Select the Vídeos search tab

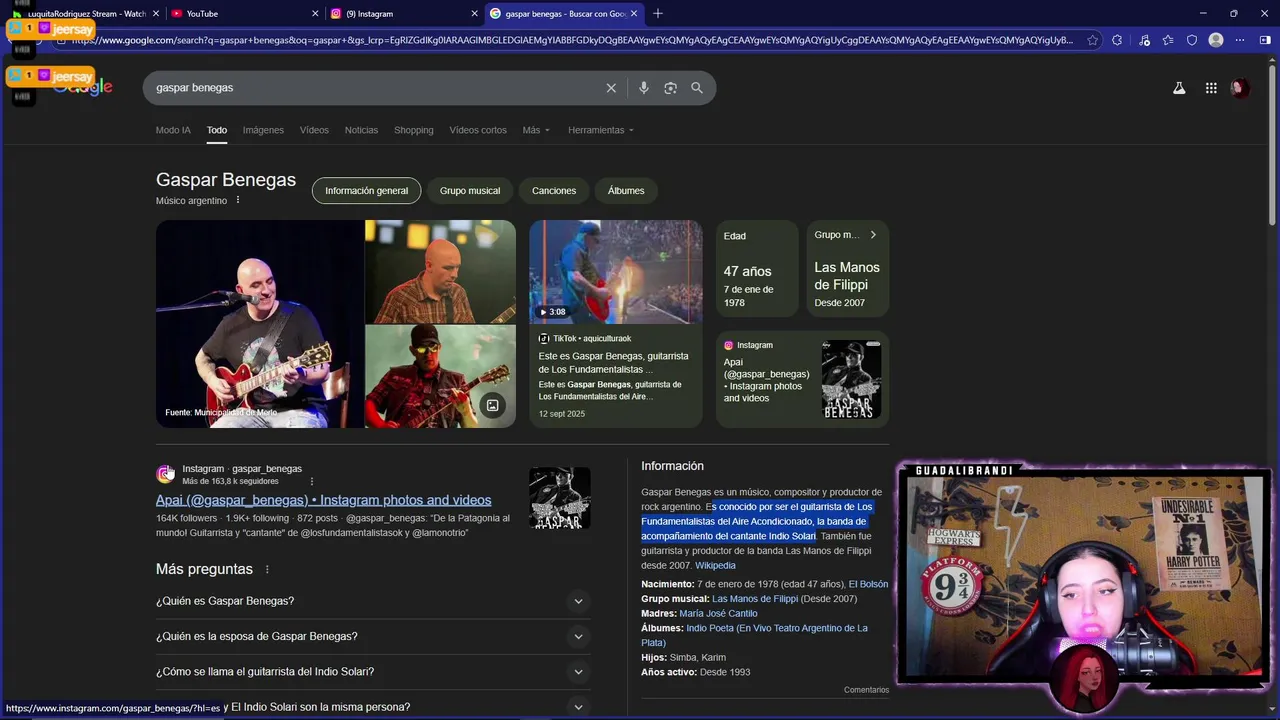click(x=314, y=130)
